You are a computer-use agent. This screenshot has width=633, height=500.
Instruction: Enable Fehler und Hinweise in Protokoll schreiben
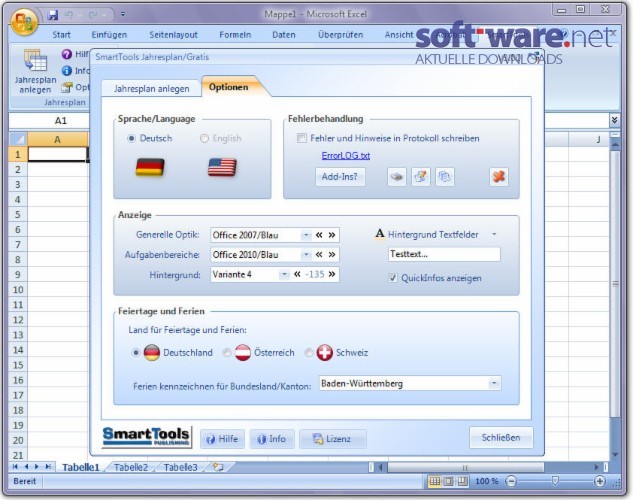(302, 138)
